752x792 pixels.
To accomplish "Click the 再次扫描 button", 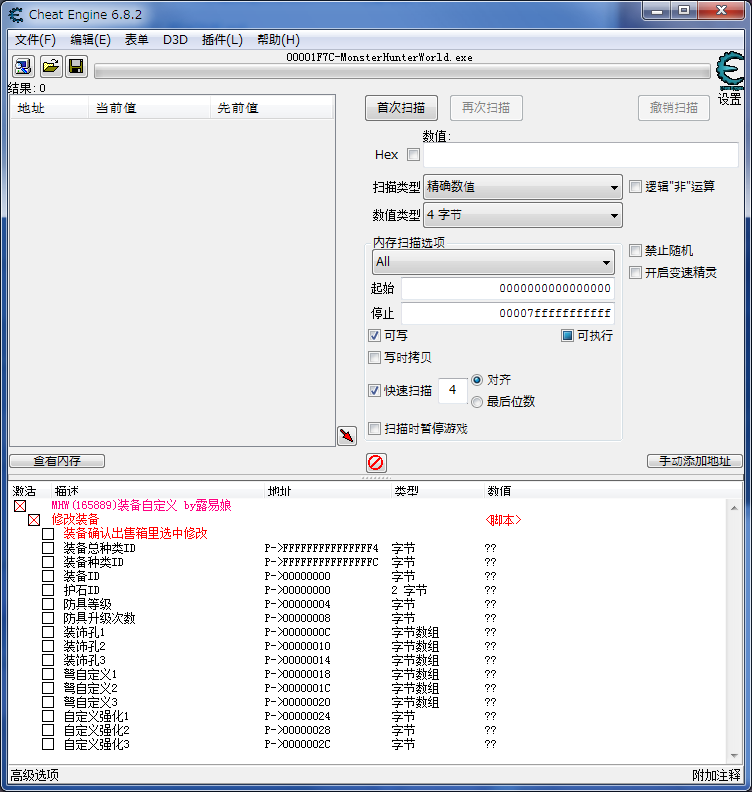I will [x=486, y=108].
